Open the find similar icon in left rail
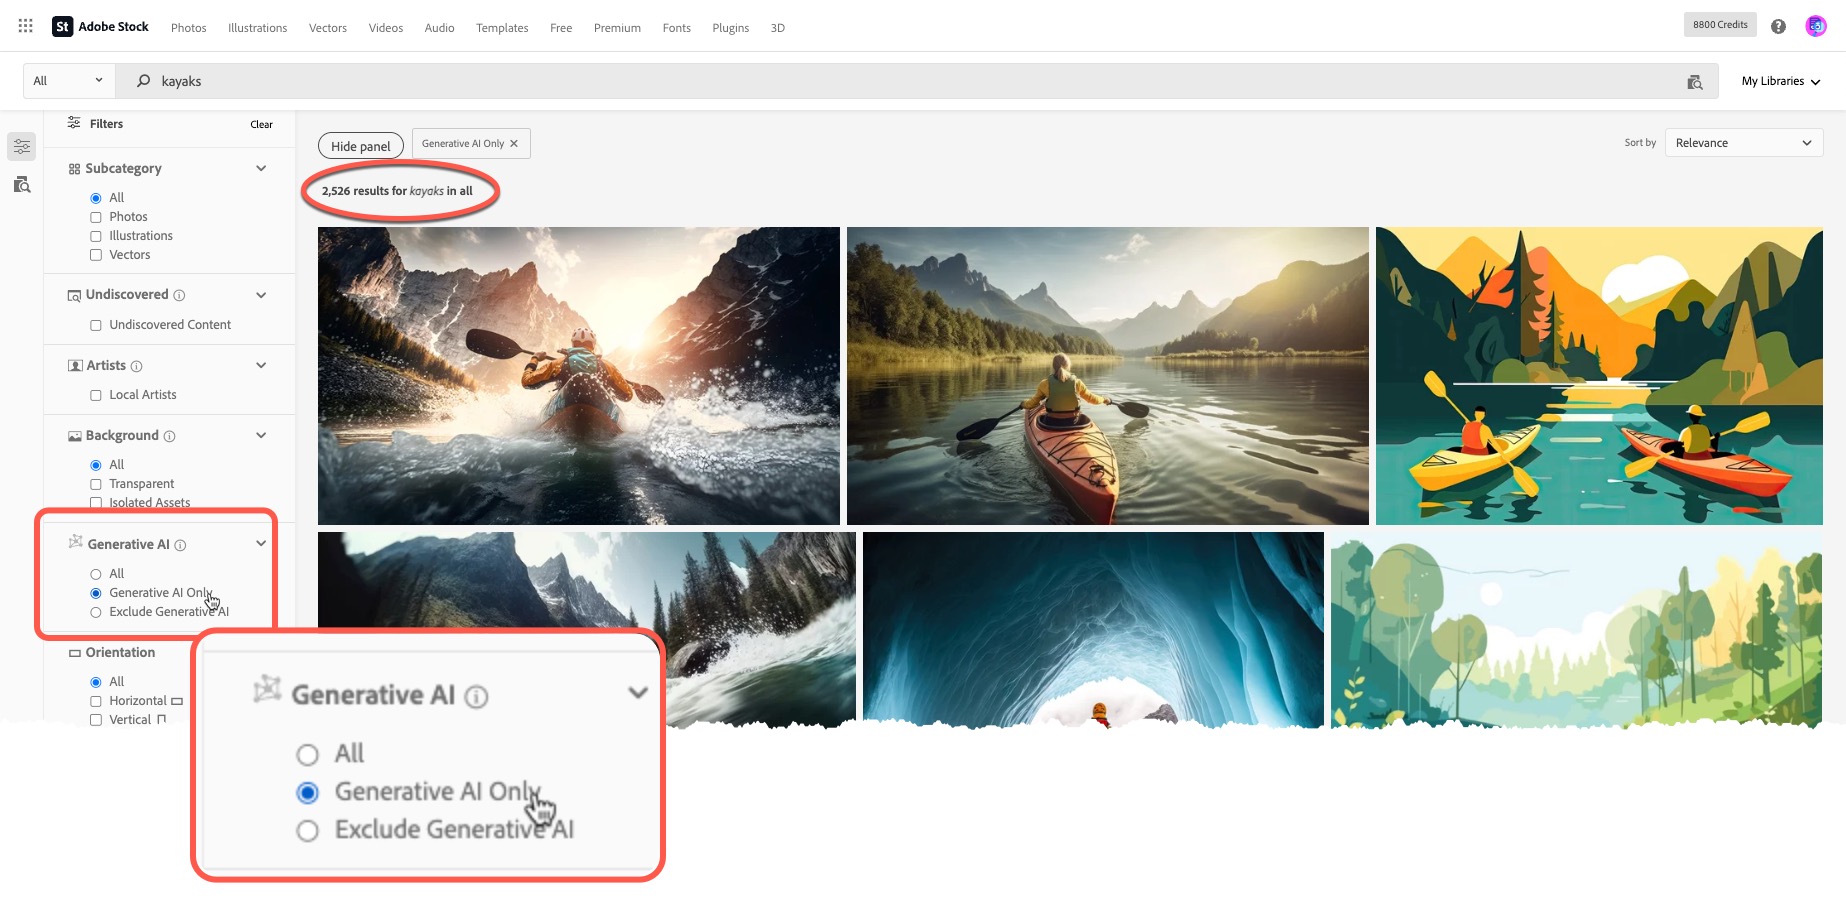 click(x=22, y=185)
